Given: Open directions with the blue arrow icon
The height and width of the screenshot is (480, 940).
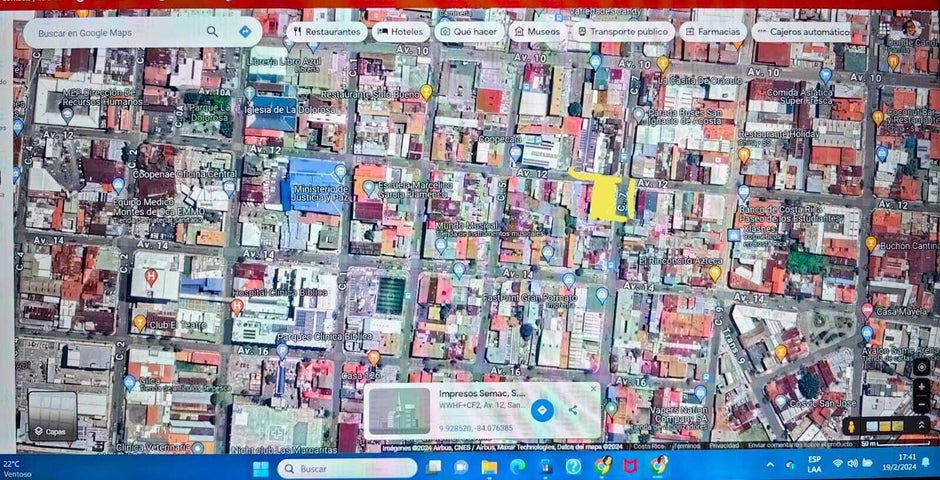Looking at the screenshot, I should click(244, 32).
